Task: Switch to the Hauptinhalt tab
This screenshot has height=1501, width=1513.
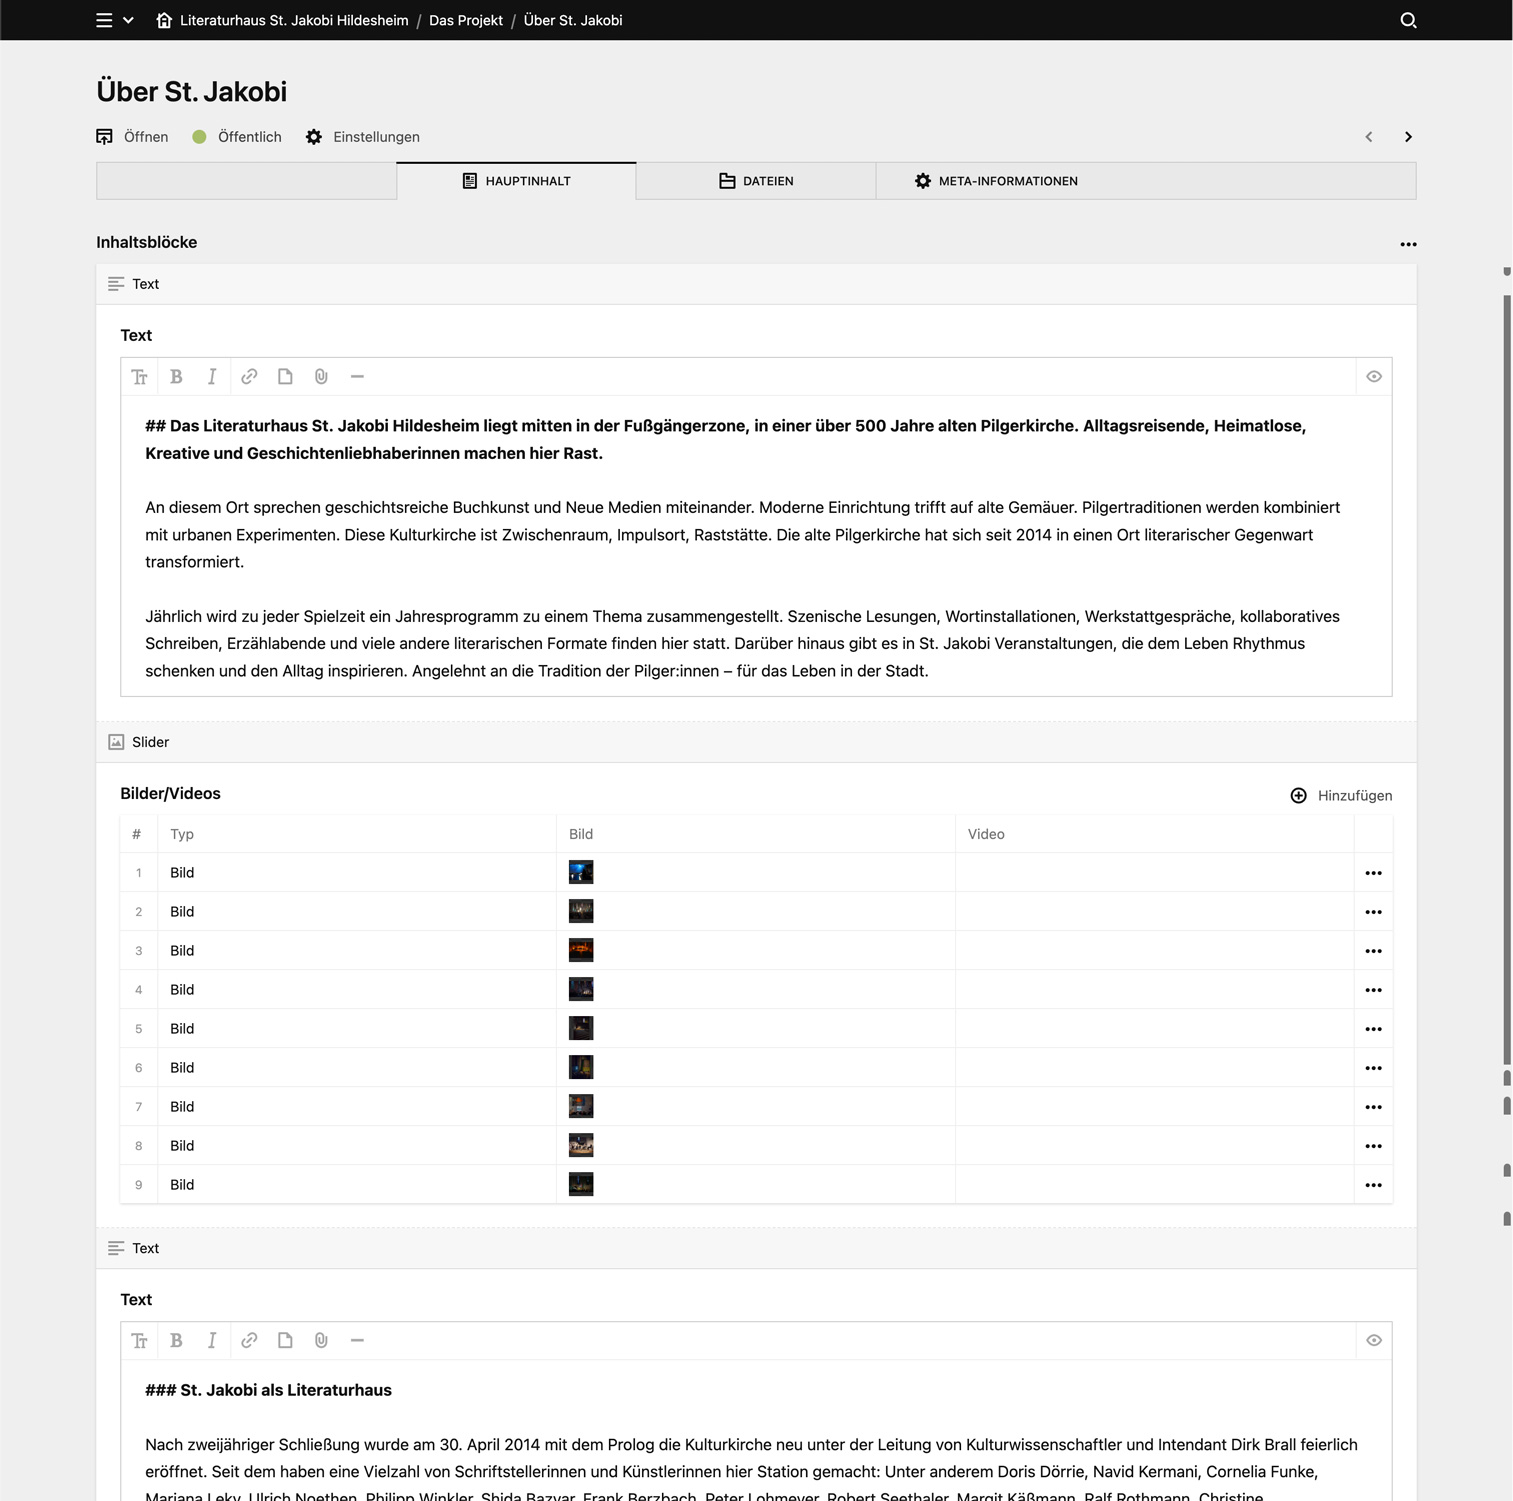Action: point(516,181)
